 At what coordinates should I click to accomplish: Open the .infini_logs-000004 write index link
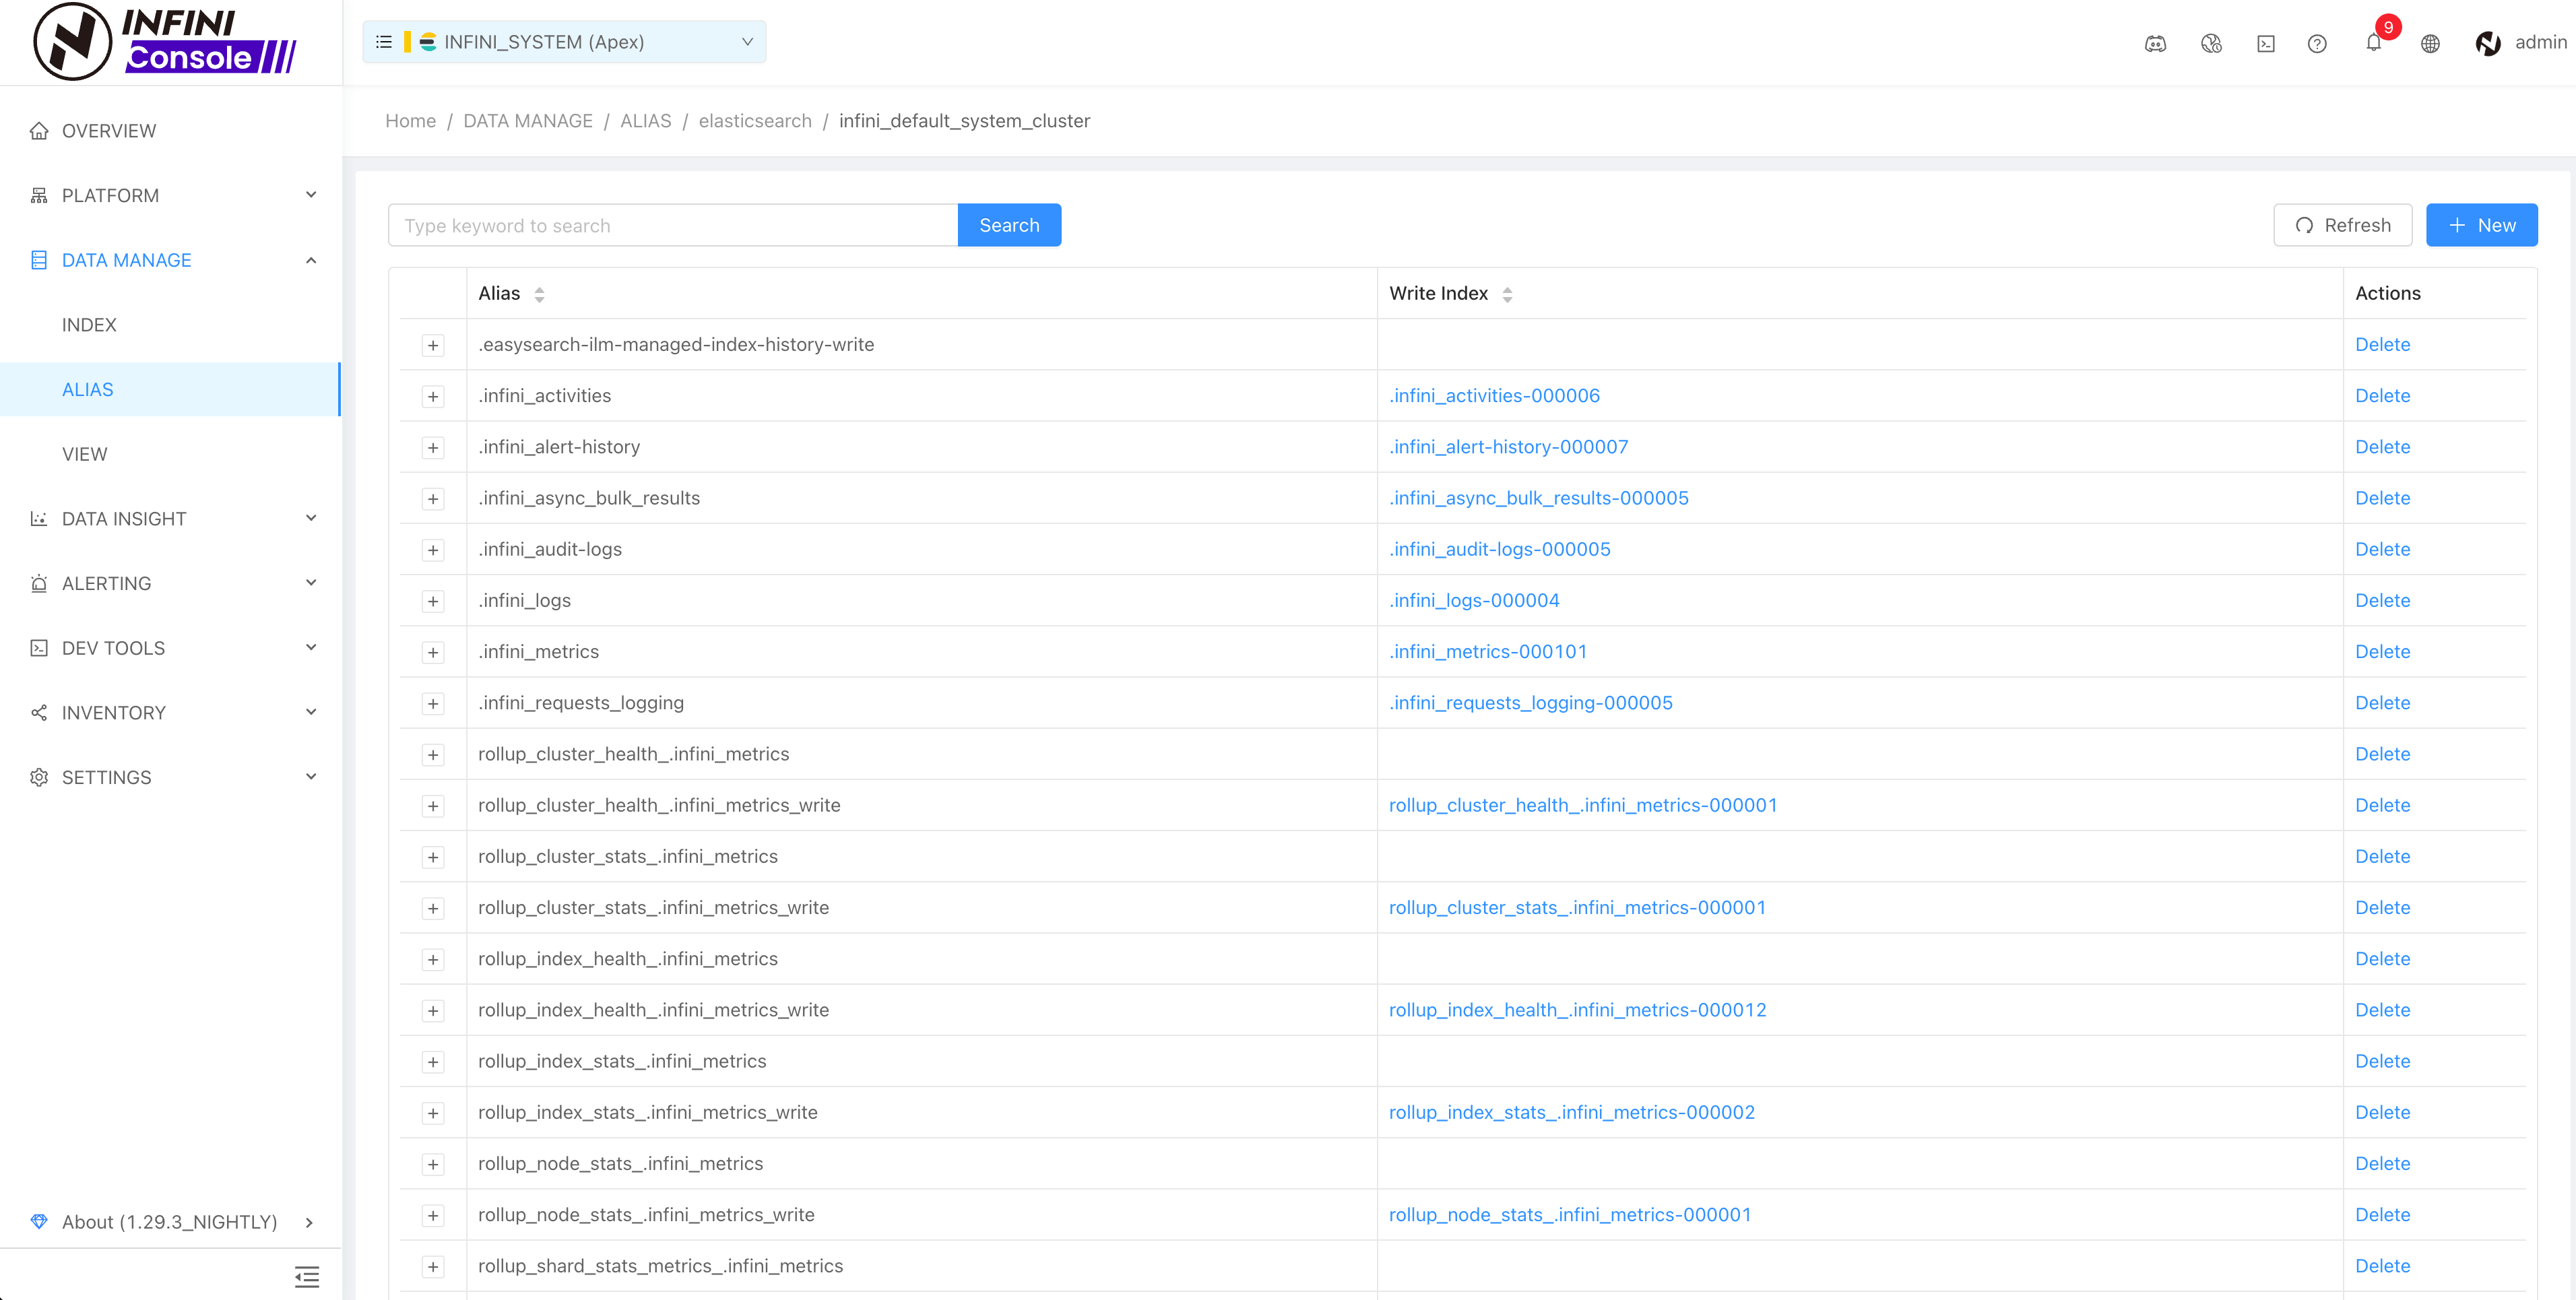click(1474, 600)
